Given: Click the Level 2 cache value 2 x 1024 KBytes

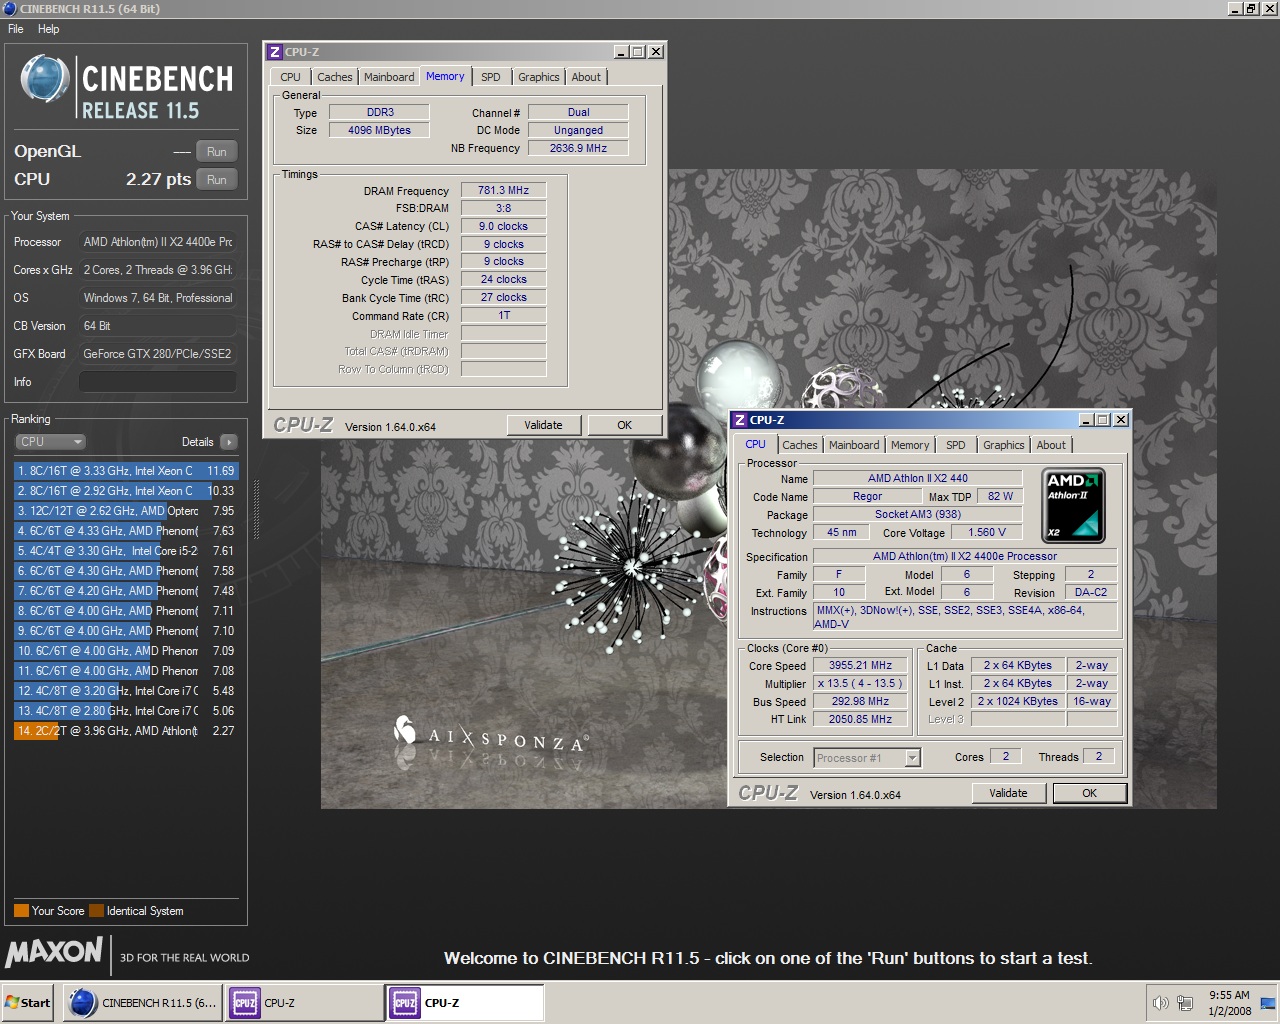Looking at the screenshot, I should 1017,702.
